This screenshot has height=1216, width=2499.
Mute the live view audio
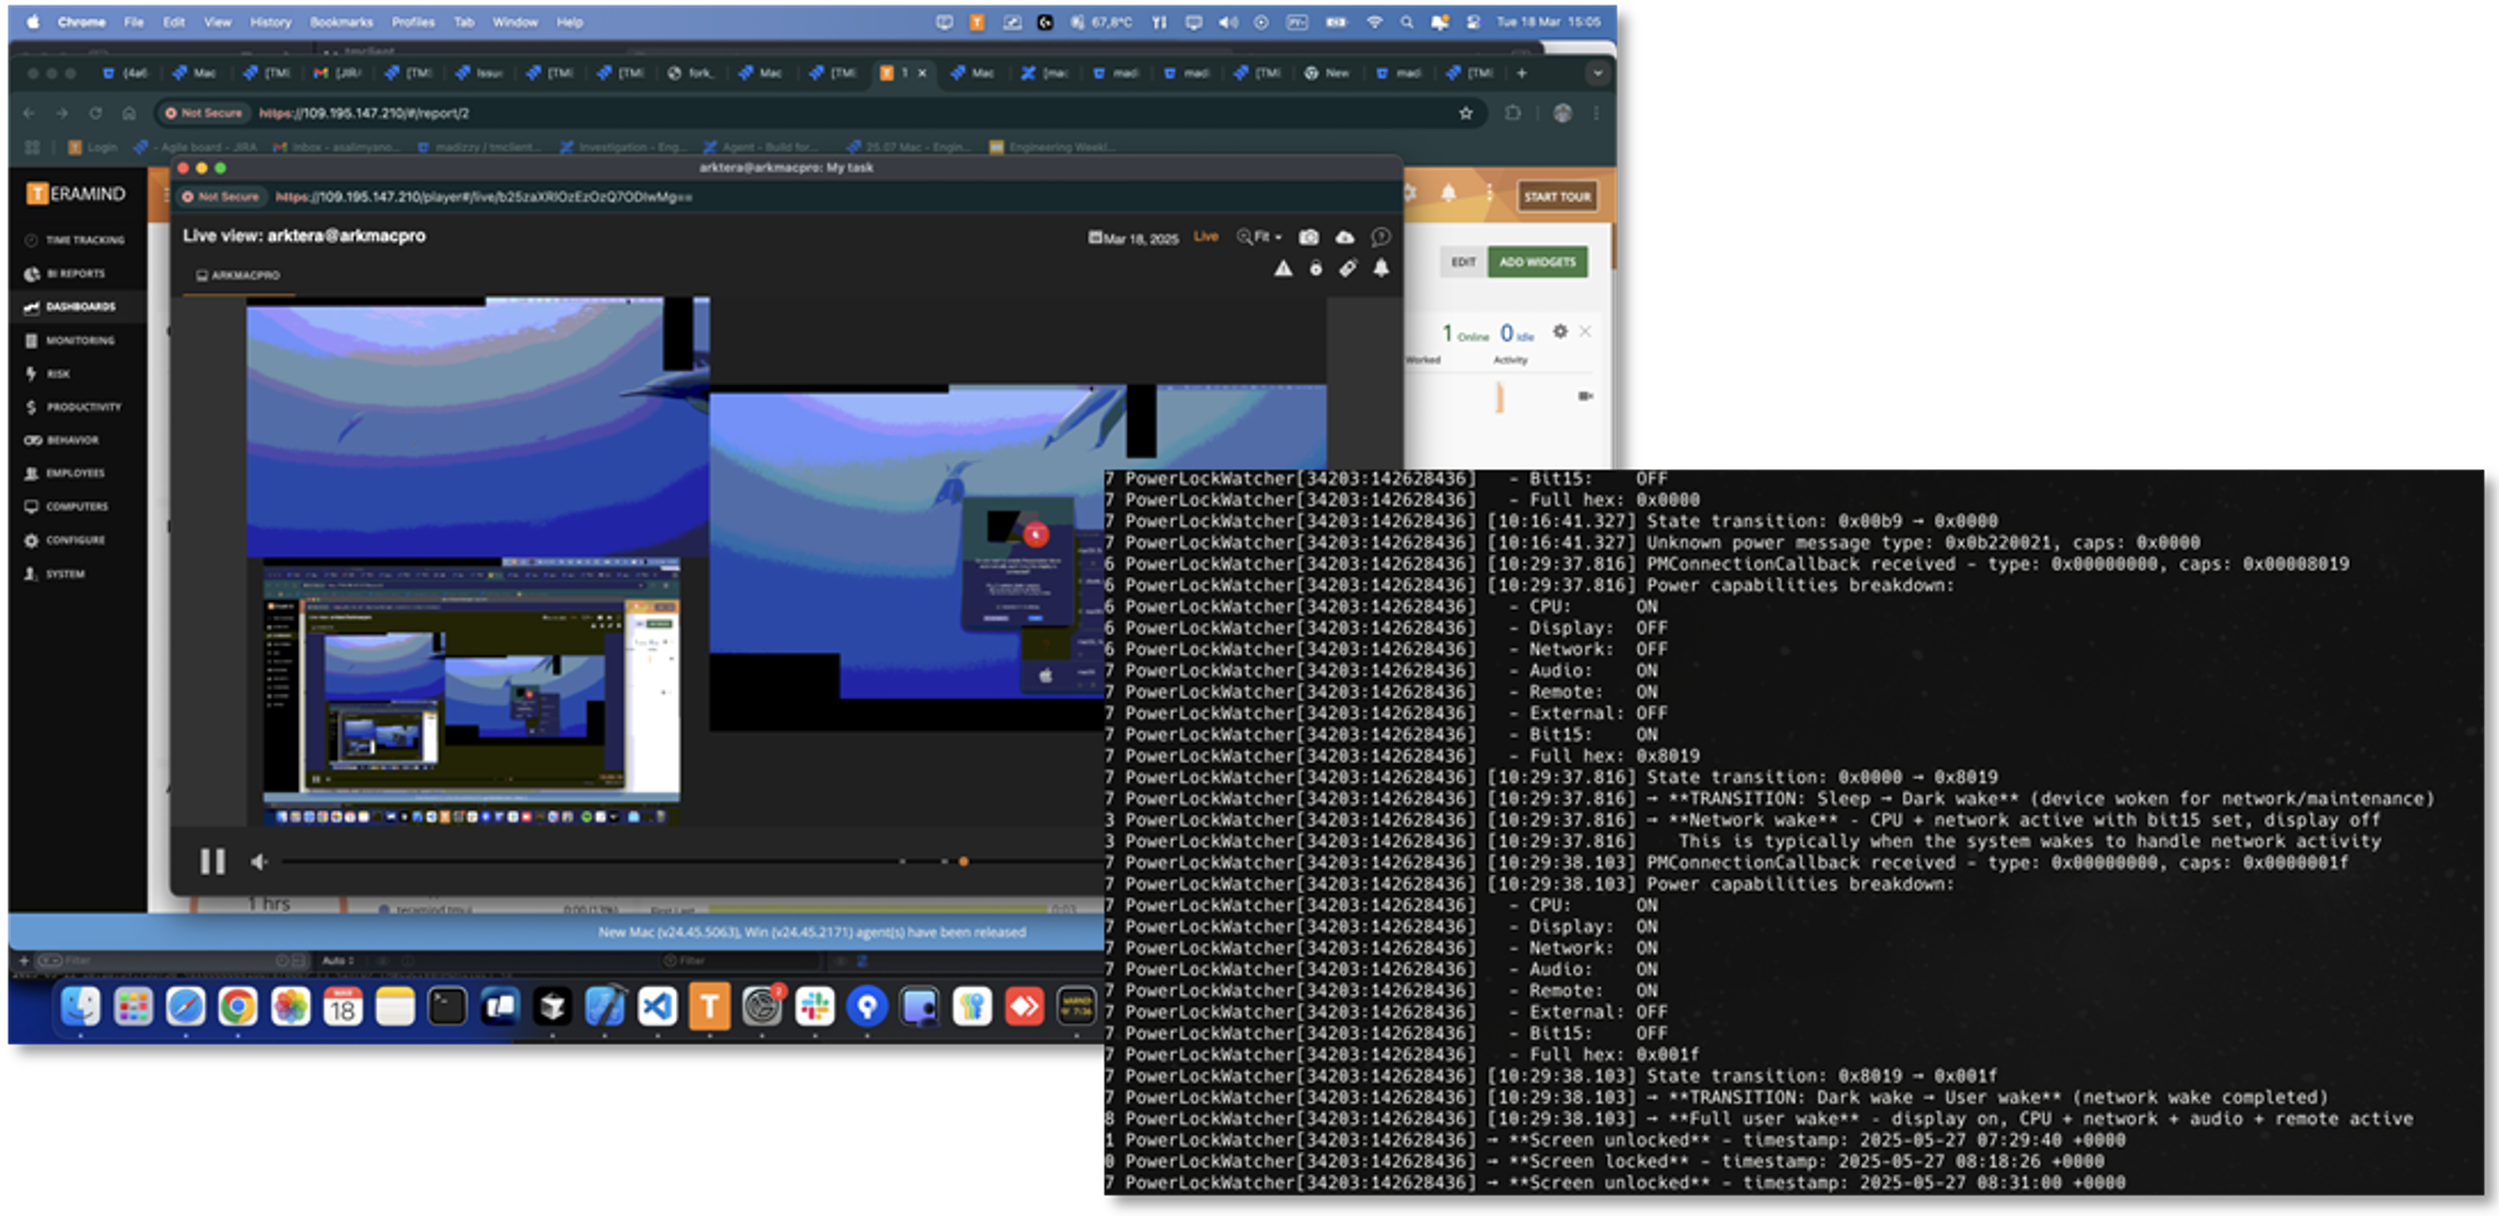(x=259, y=861)
